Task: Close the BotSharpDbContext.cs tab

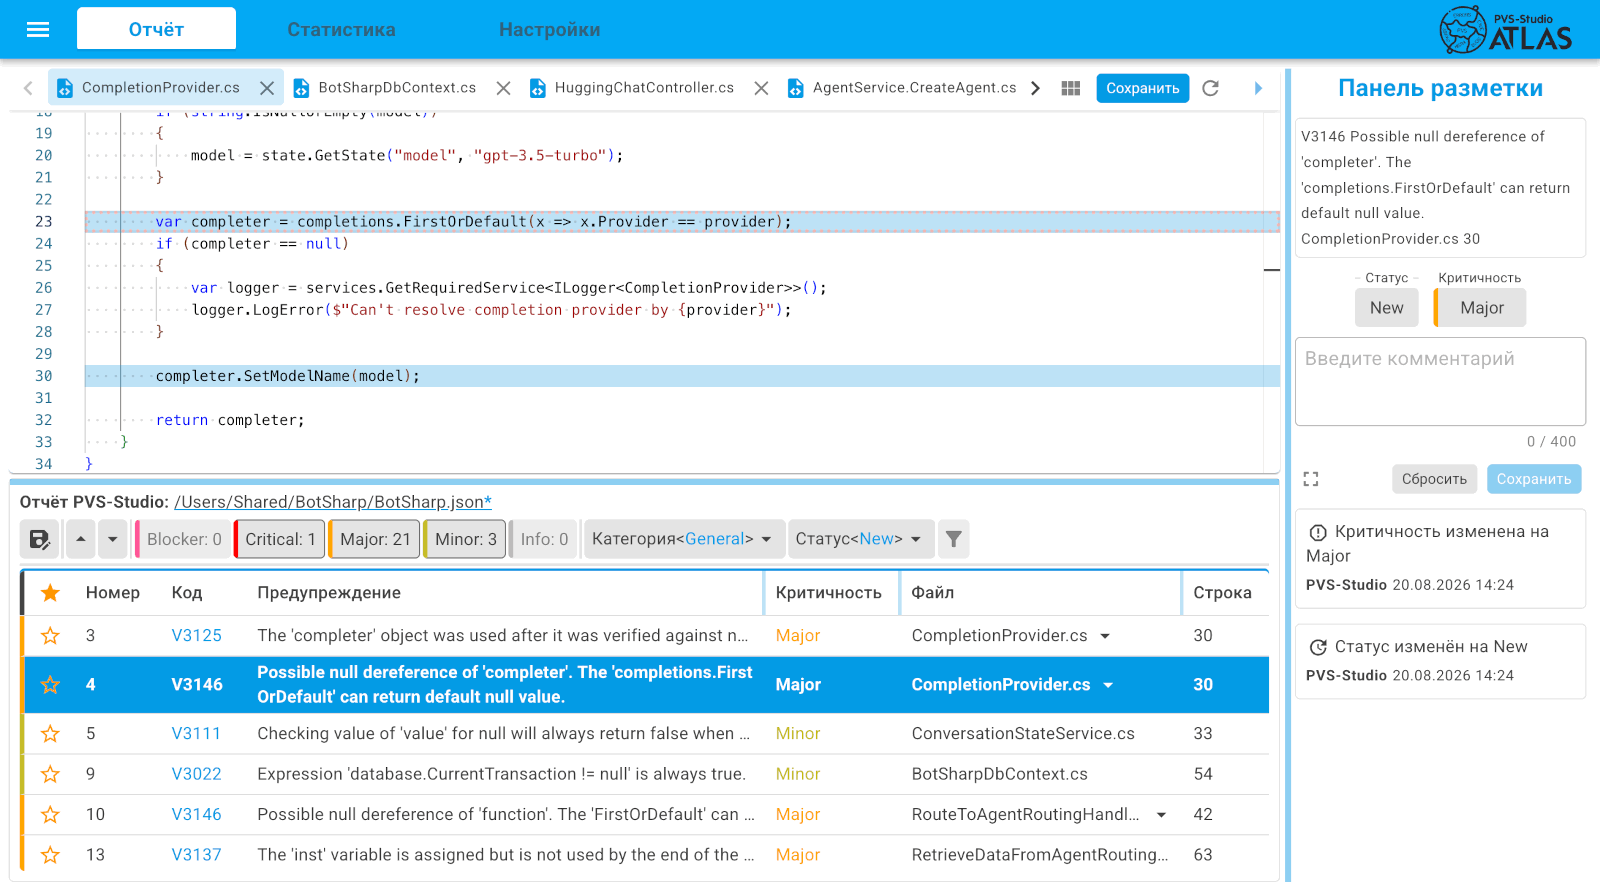Action: click(x=503, y=88)
